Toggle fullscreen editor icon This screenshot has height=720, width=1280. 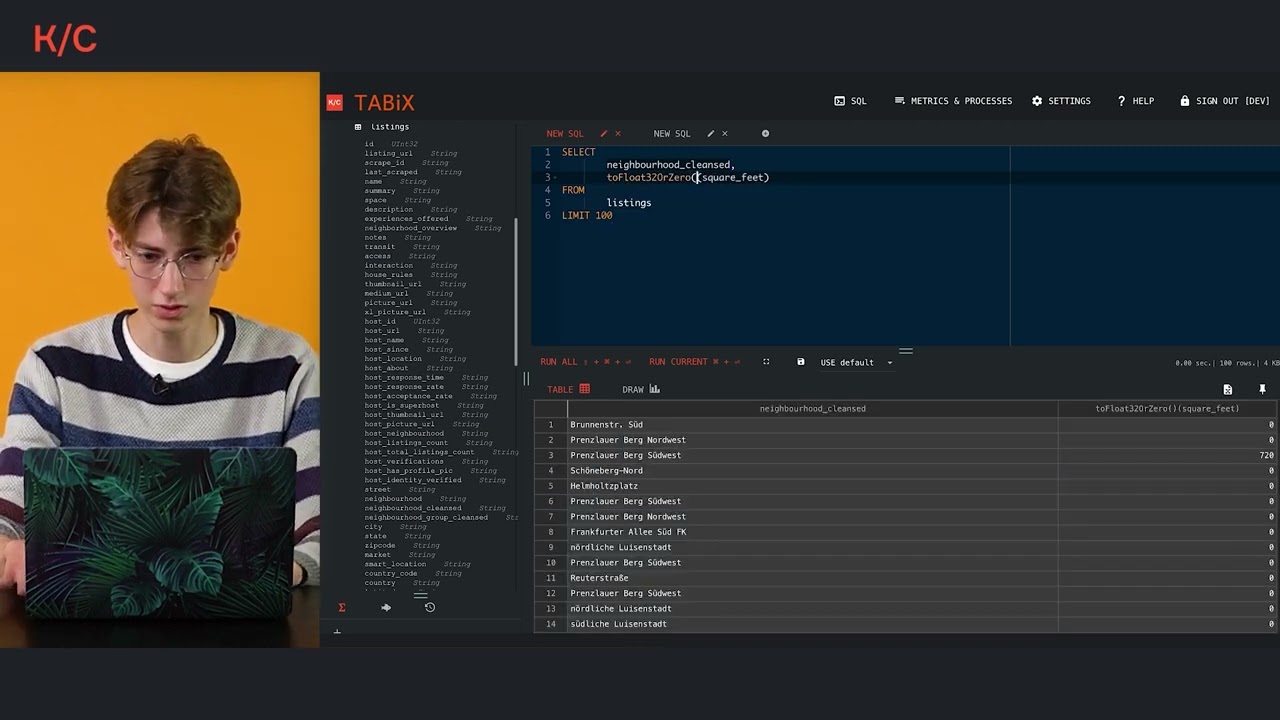coord(766,362)
